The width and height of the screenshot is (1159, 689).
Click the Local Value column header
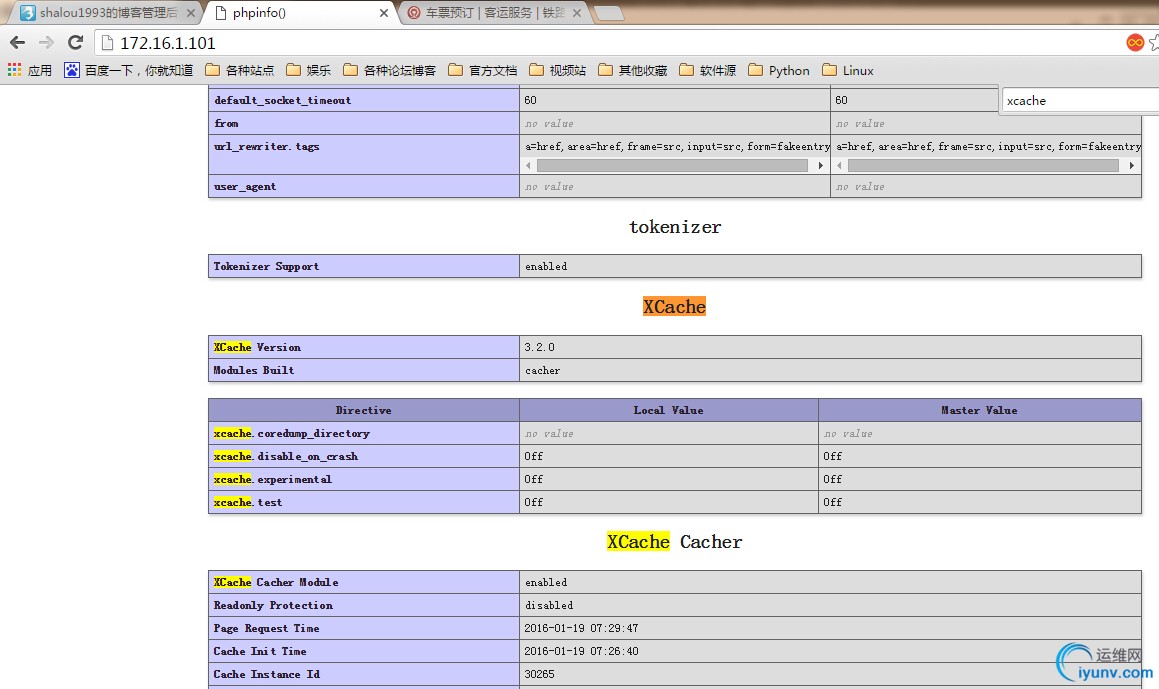tap(668, 410)
